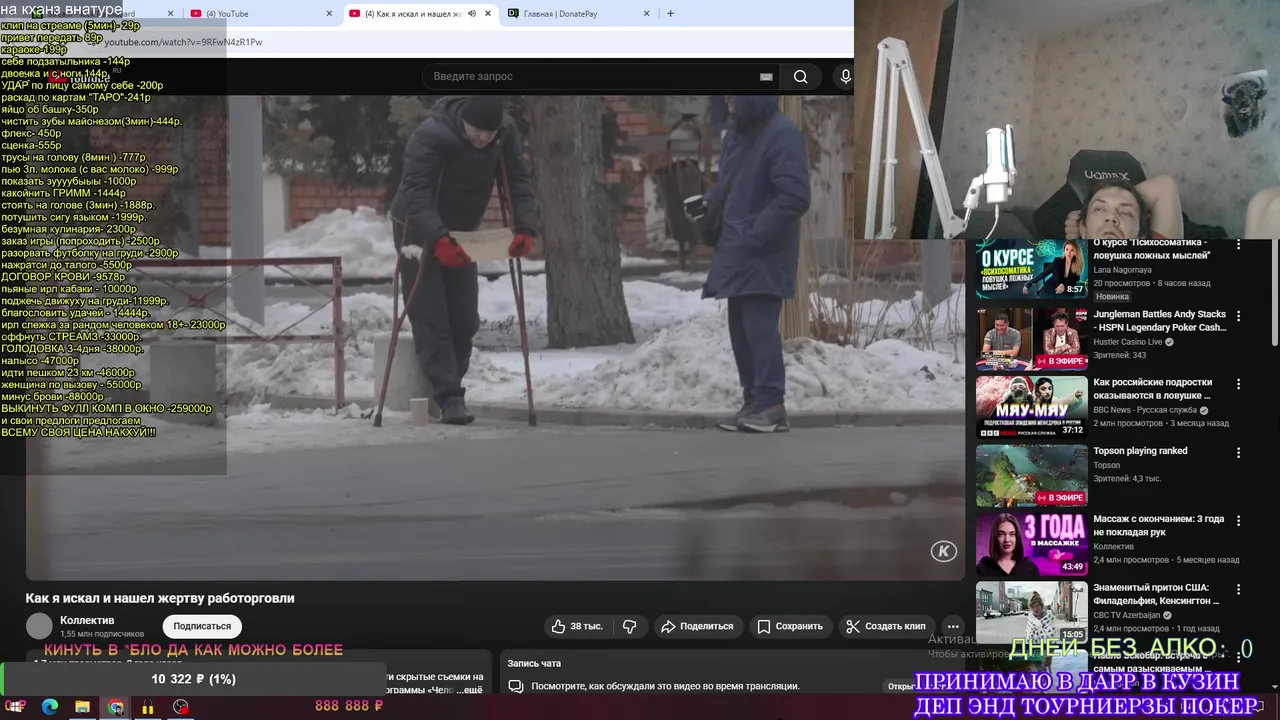
Task: Open File Explorer from taskbar
Action: [x=82, y=707]
